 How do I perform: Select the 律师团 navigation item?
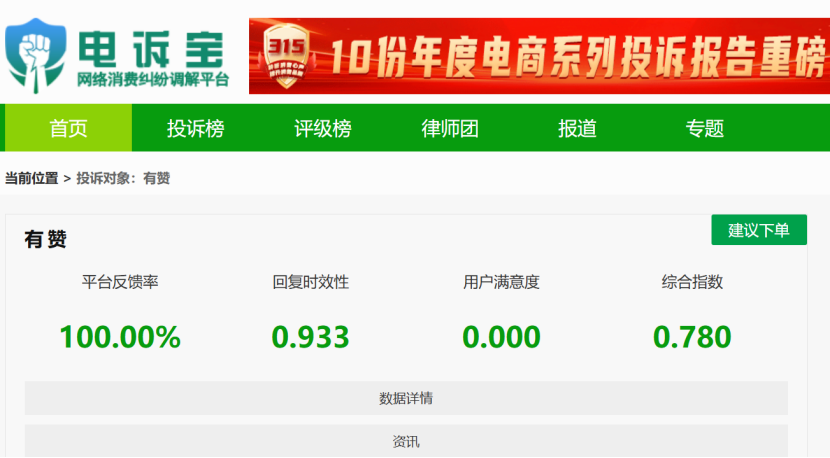[449, 128]
